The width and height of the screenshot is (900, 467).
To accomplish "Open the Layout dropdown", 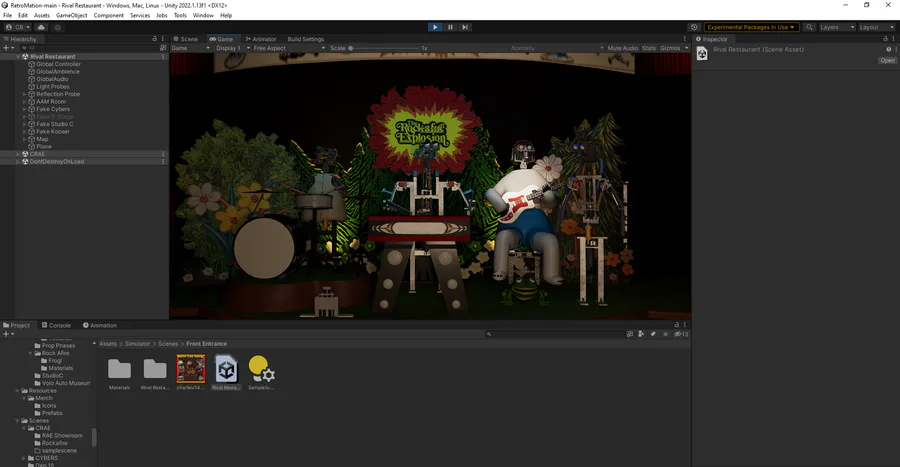I will point(876,27).
